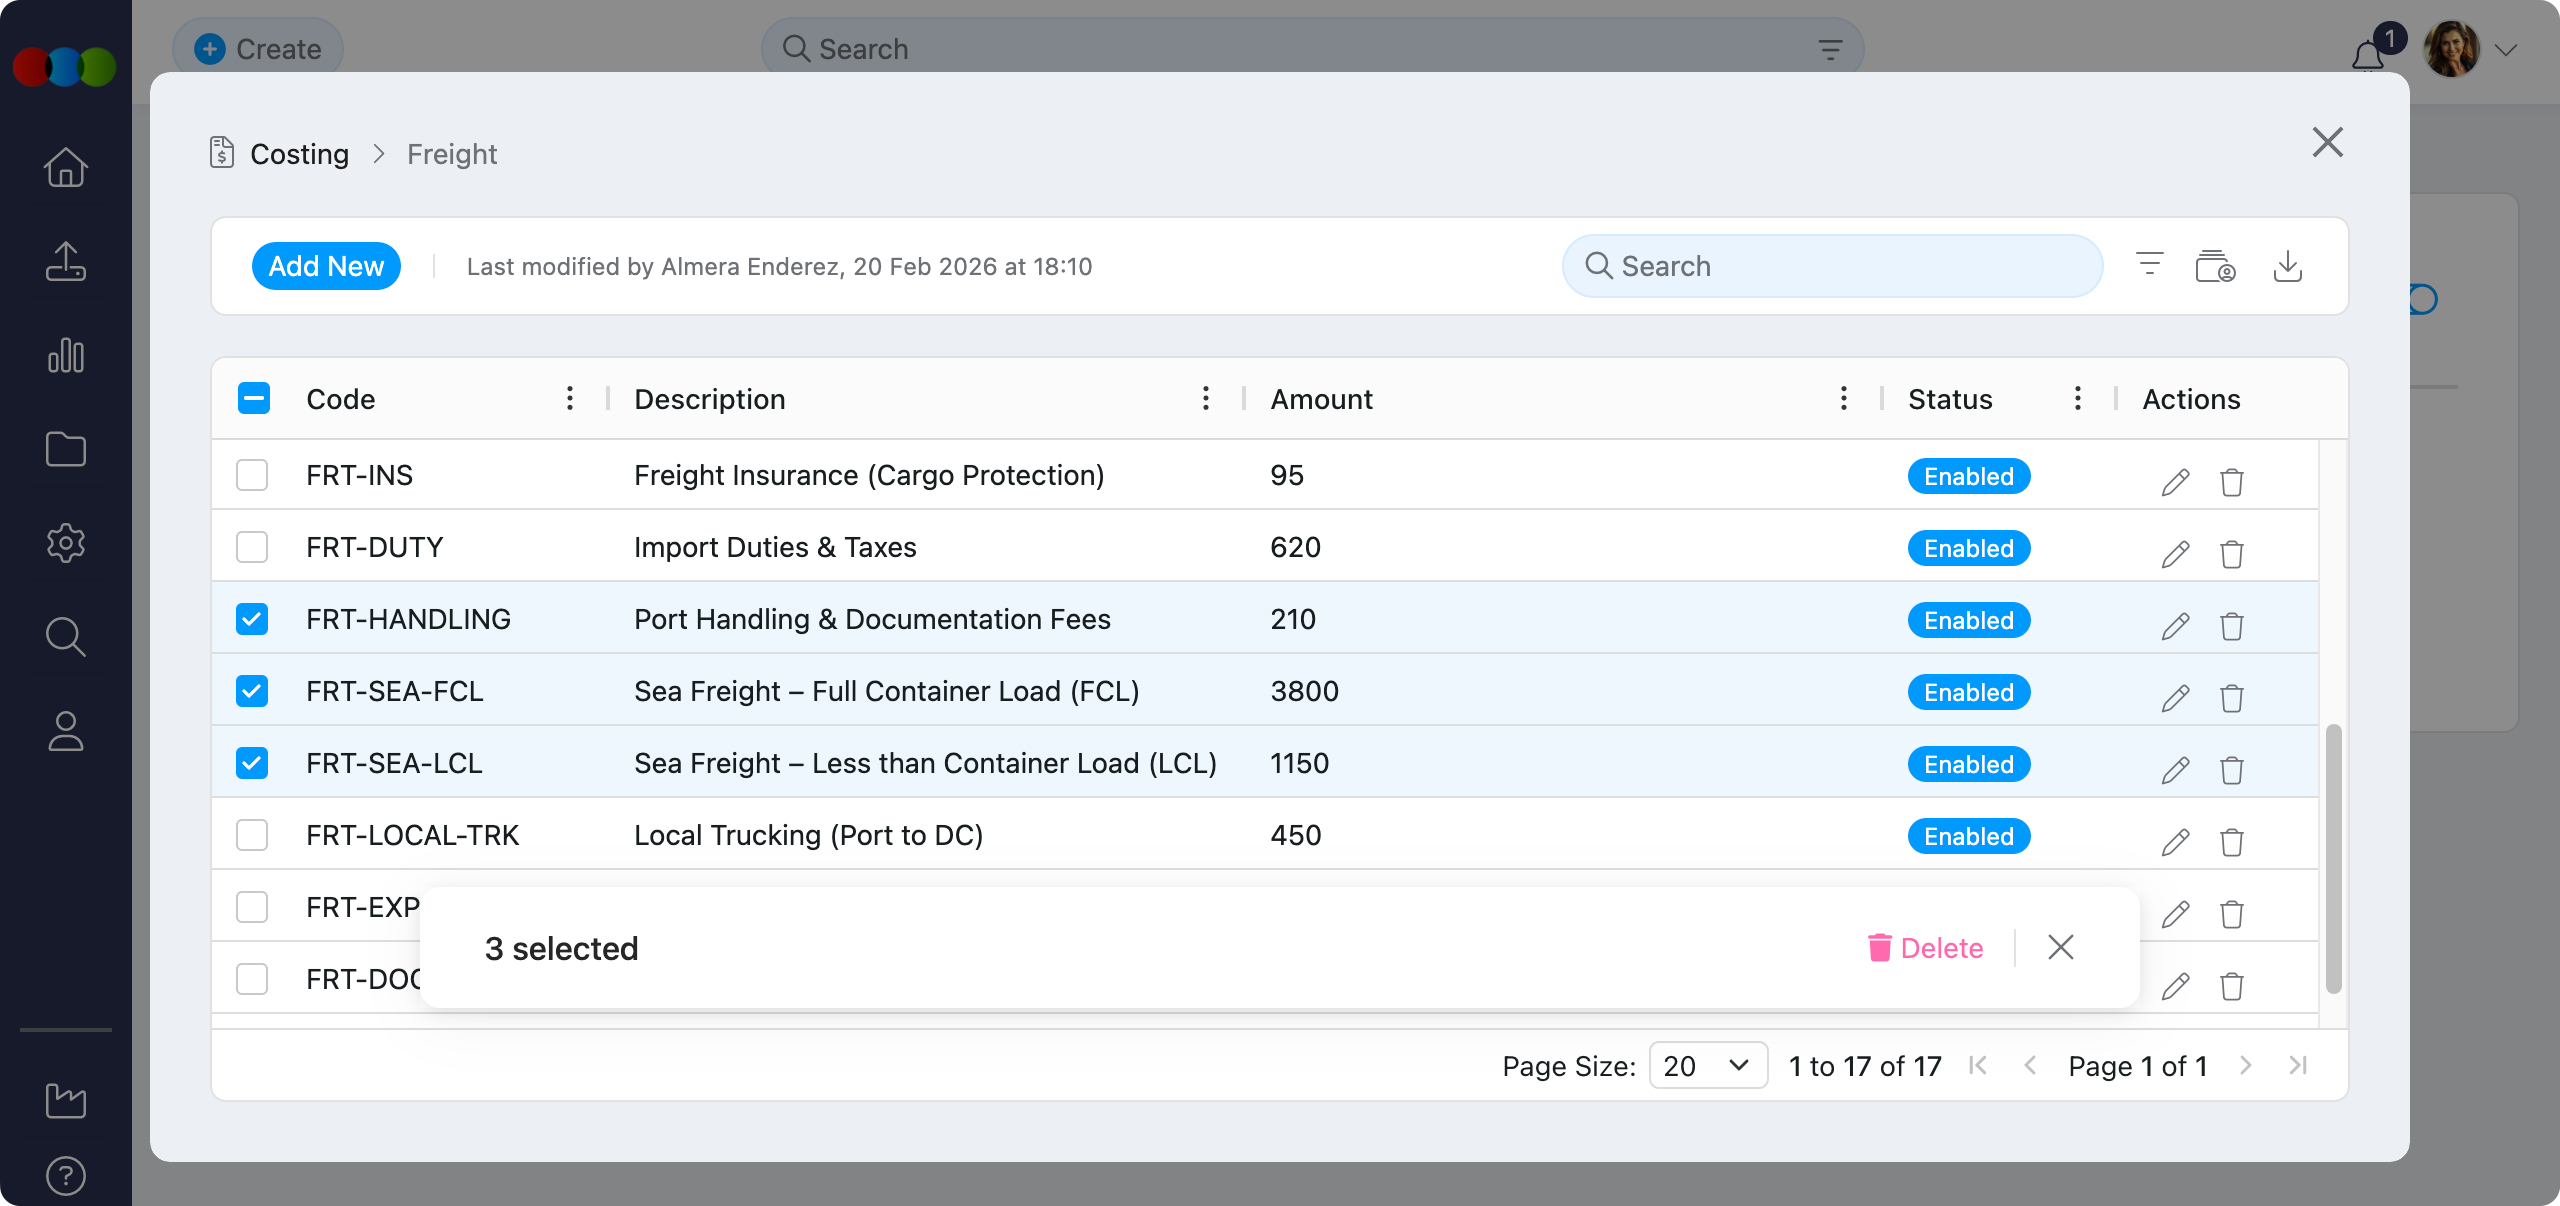Open the Page Size dropdown
Image resolution: width=2560 pixels, height=1206 pixels.
tap(1708, 1065)
